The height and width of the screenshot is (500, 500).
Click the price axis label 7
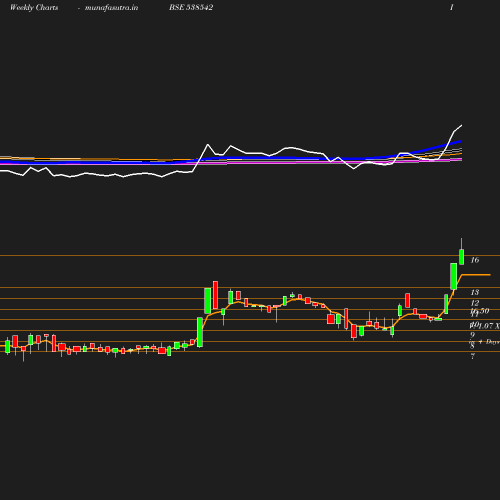coord(473,356)
